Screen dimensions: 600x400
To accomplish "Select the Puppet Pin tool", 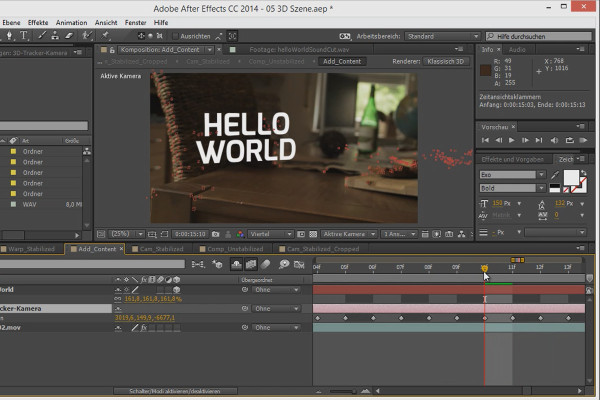I will pos(104,36).
